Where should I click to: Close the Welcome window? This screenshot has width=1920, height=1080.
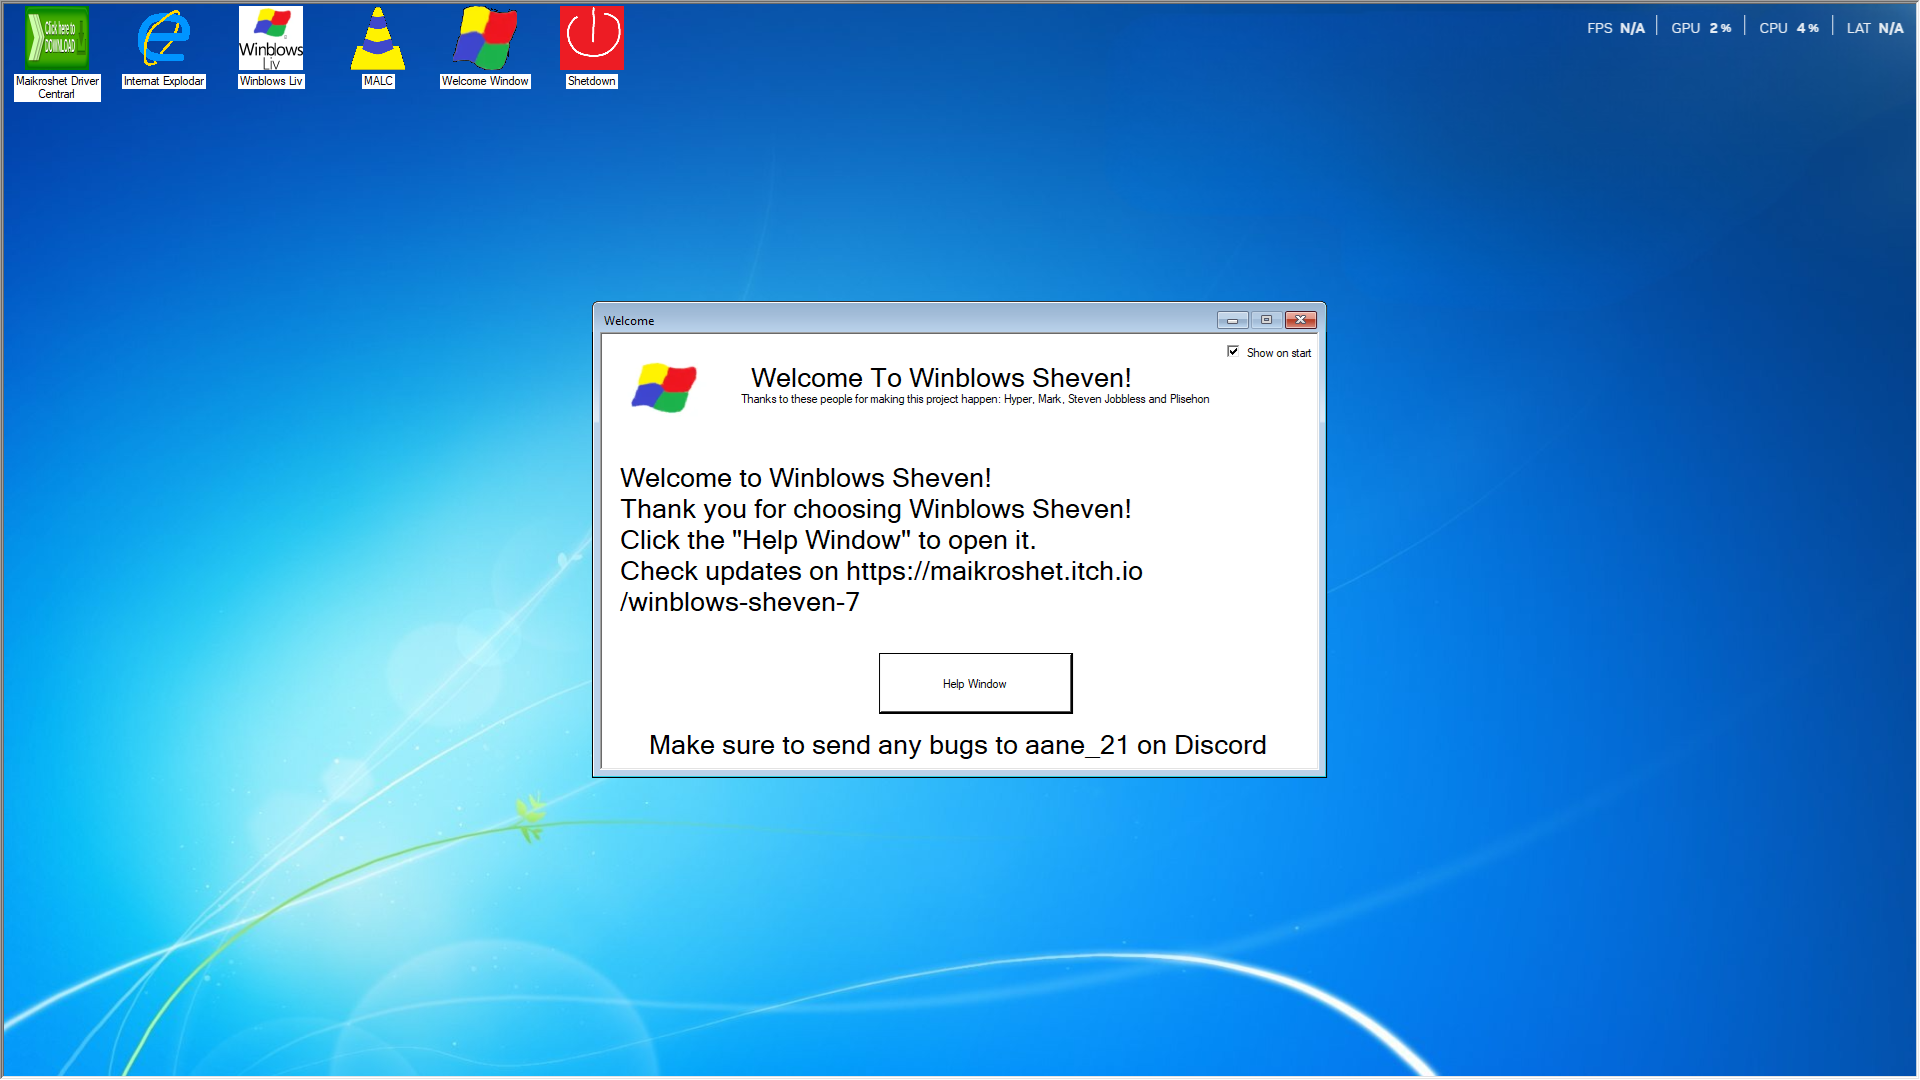(x=1301, y=320)
